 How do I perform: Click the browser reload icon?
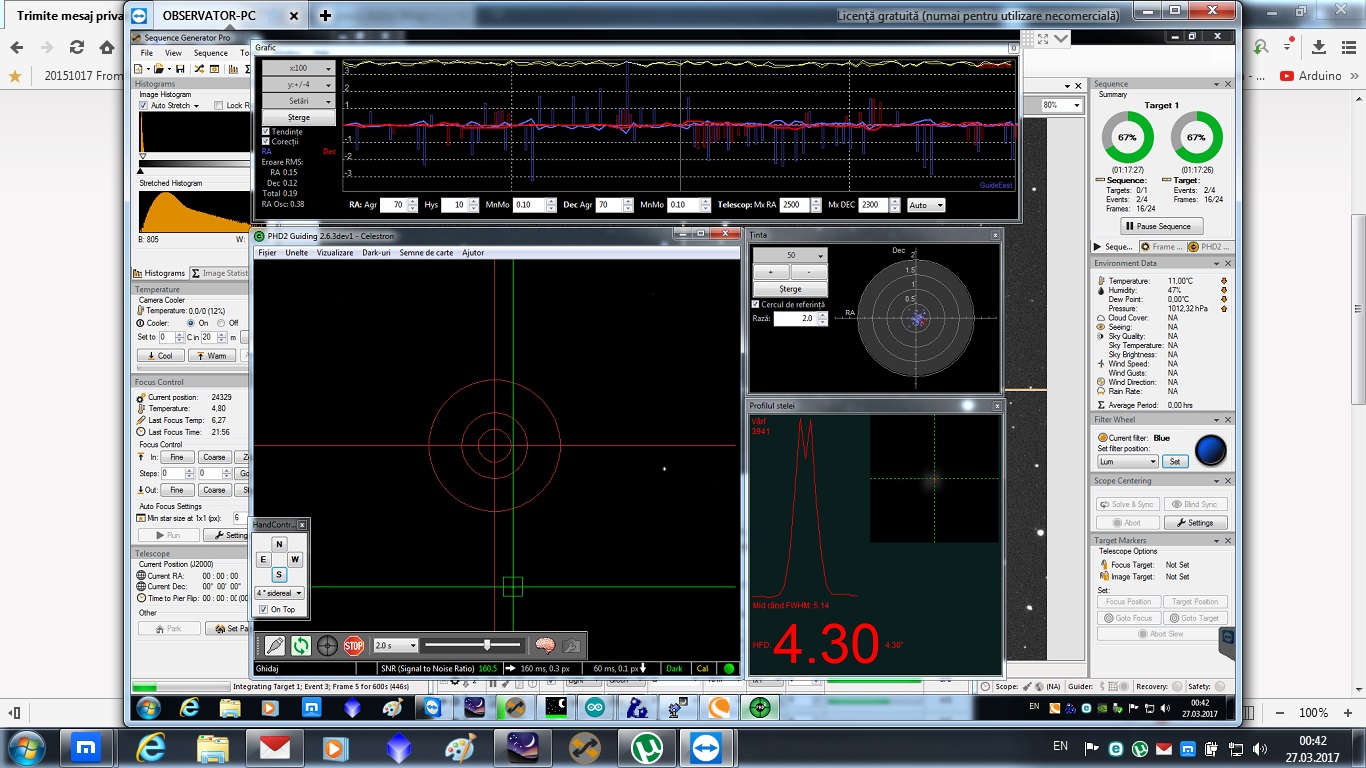coord(77,47)
